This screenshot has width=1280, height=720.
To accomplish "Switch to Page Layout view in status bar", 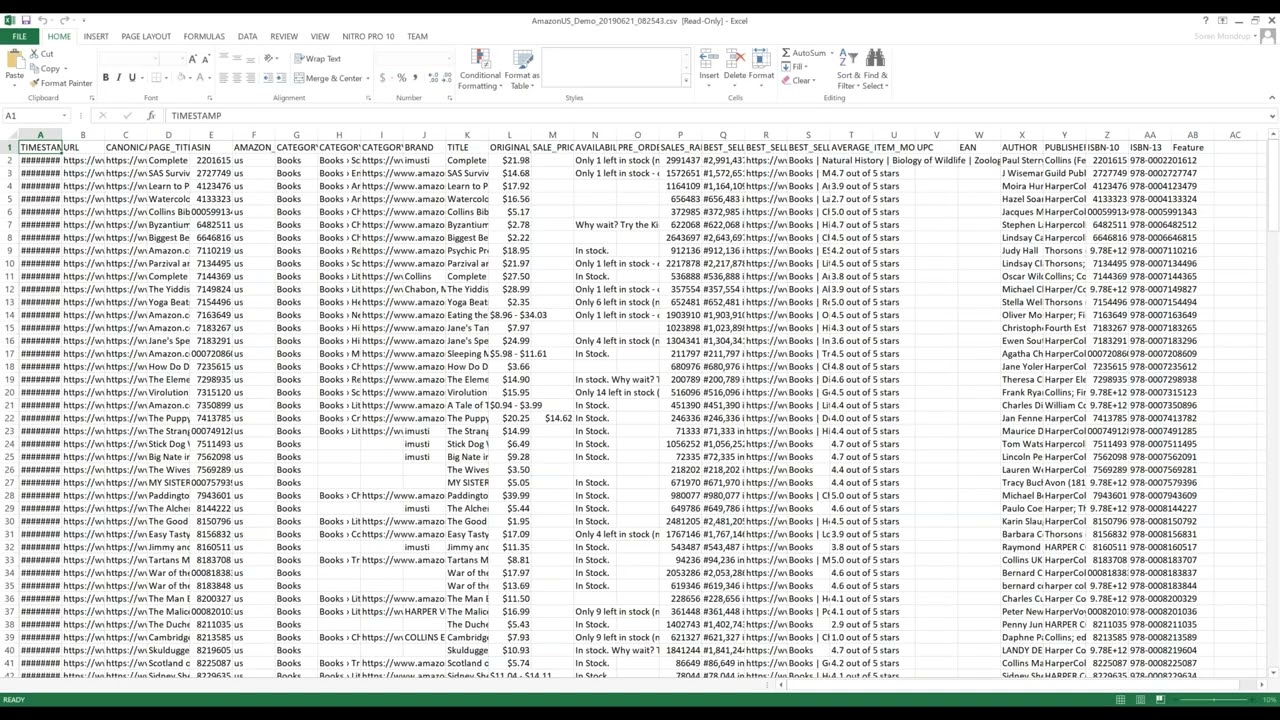I will pyautogui.click(x=1141, y=700).
